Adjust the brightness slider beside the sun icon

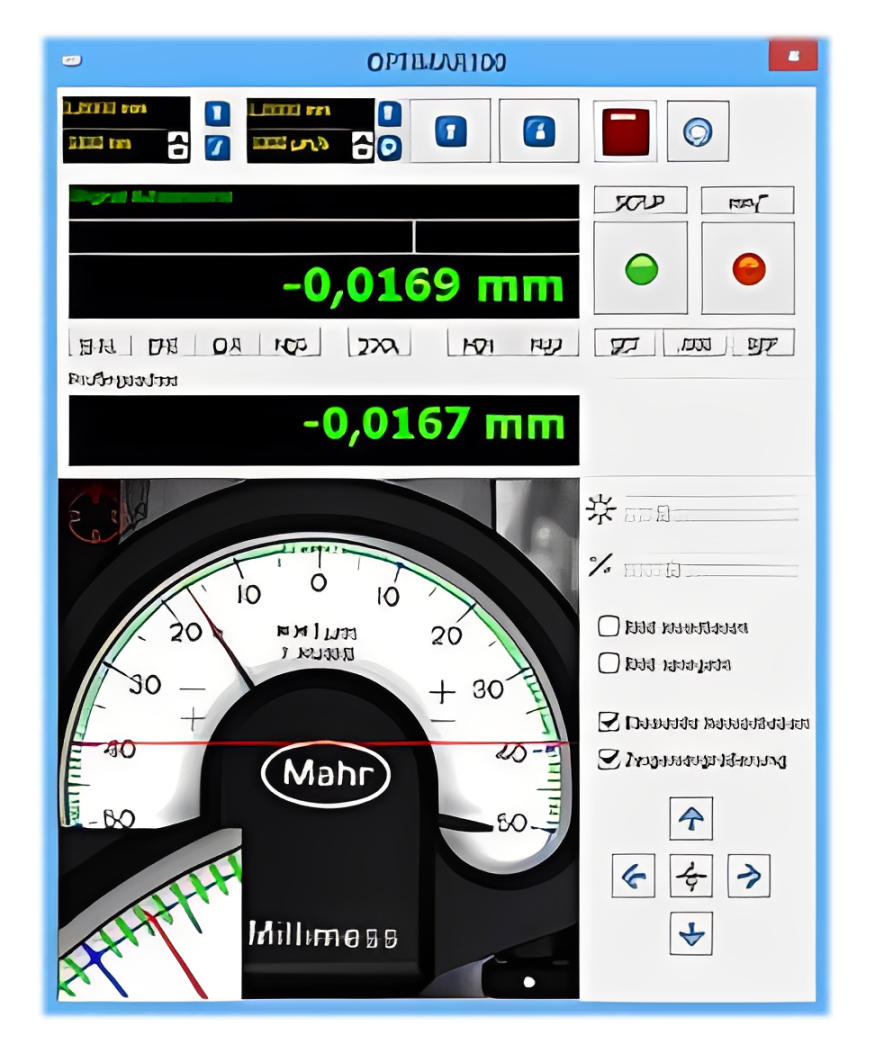click(711, 513)
